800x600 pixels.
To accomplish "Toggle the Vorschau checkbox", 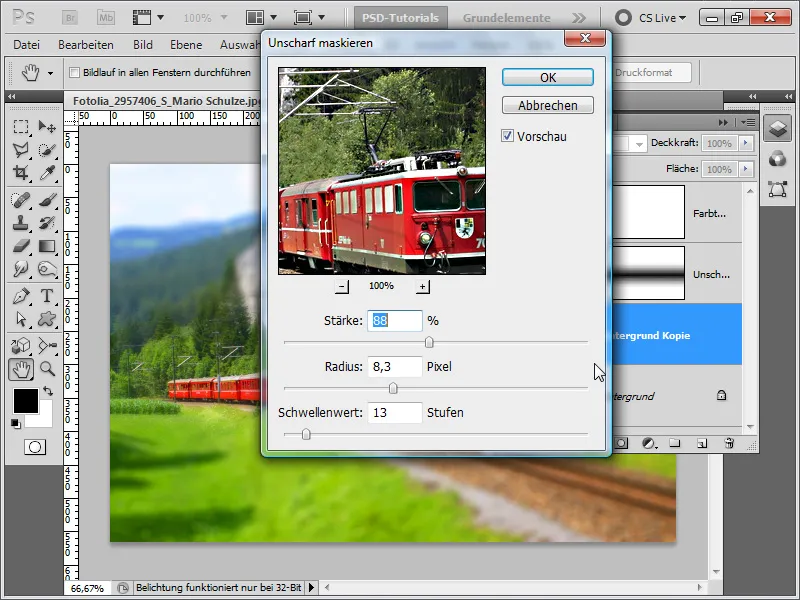I will pos(507,136).
